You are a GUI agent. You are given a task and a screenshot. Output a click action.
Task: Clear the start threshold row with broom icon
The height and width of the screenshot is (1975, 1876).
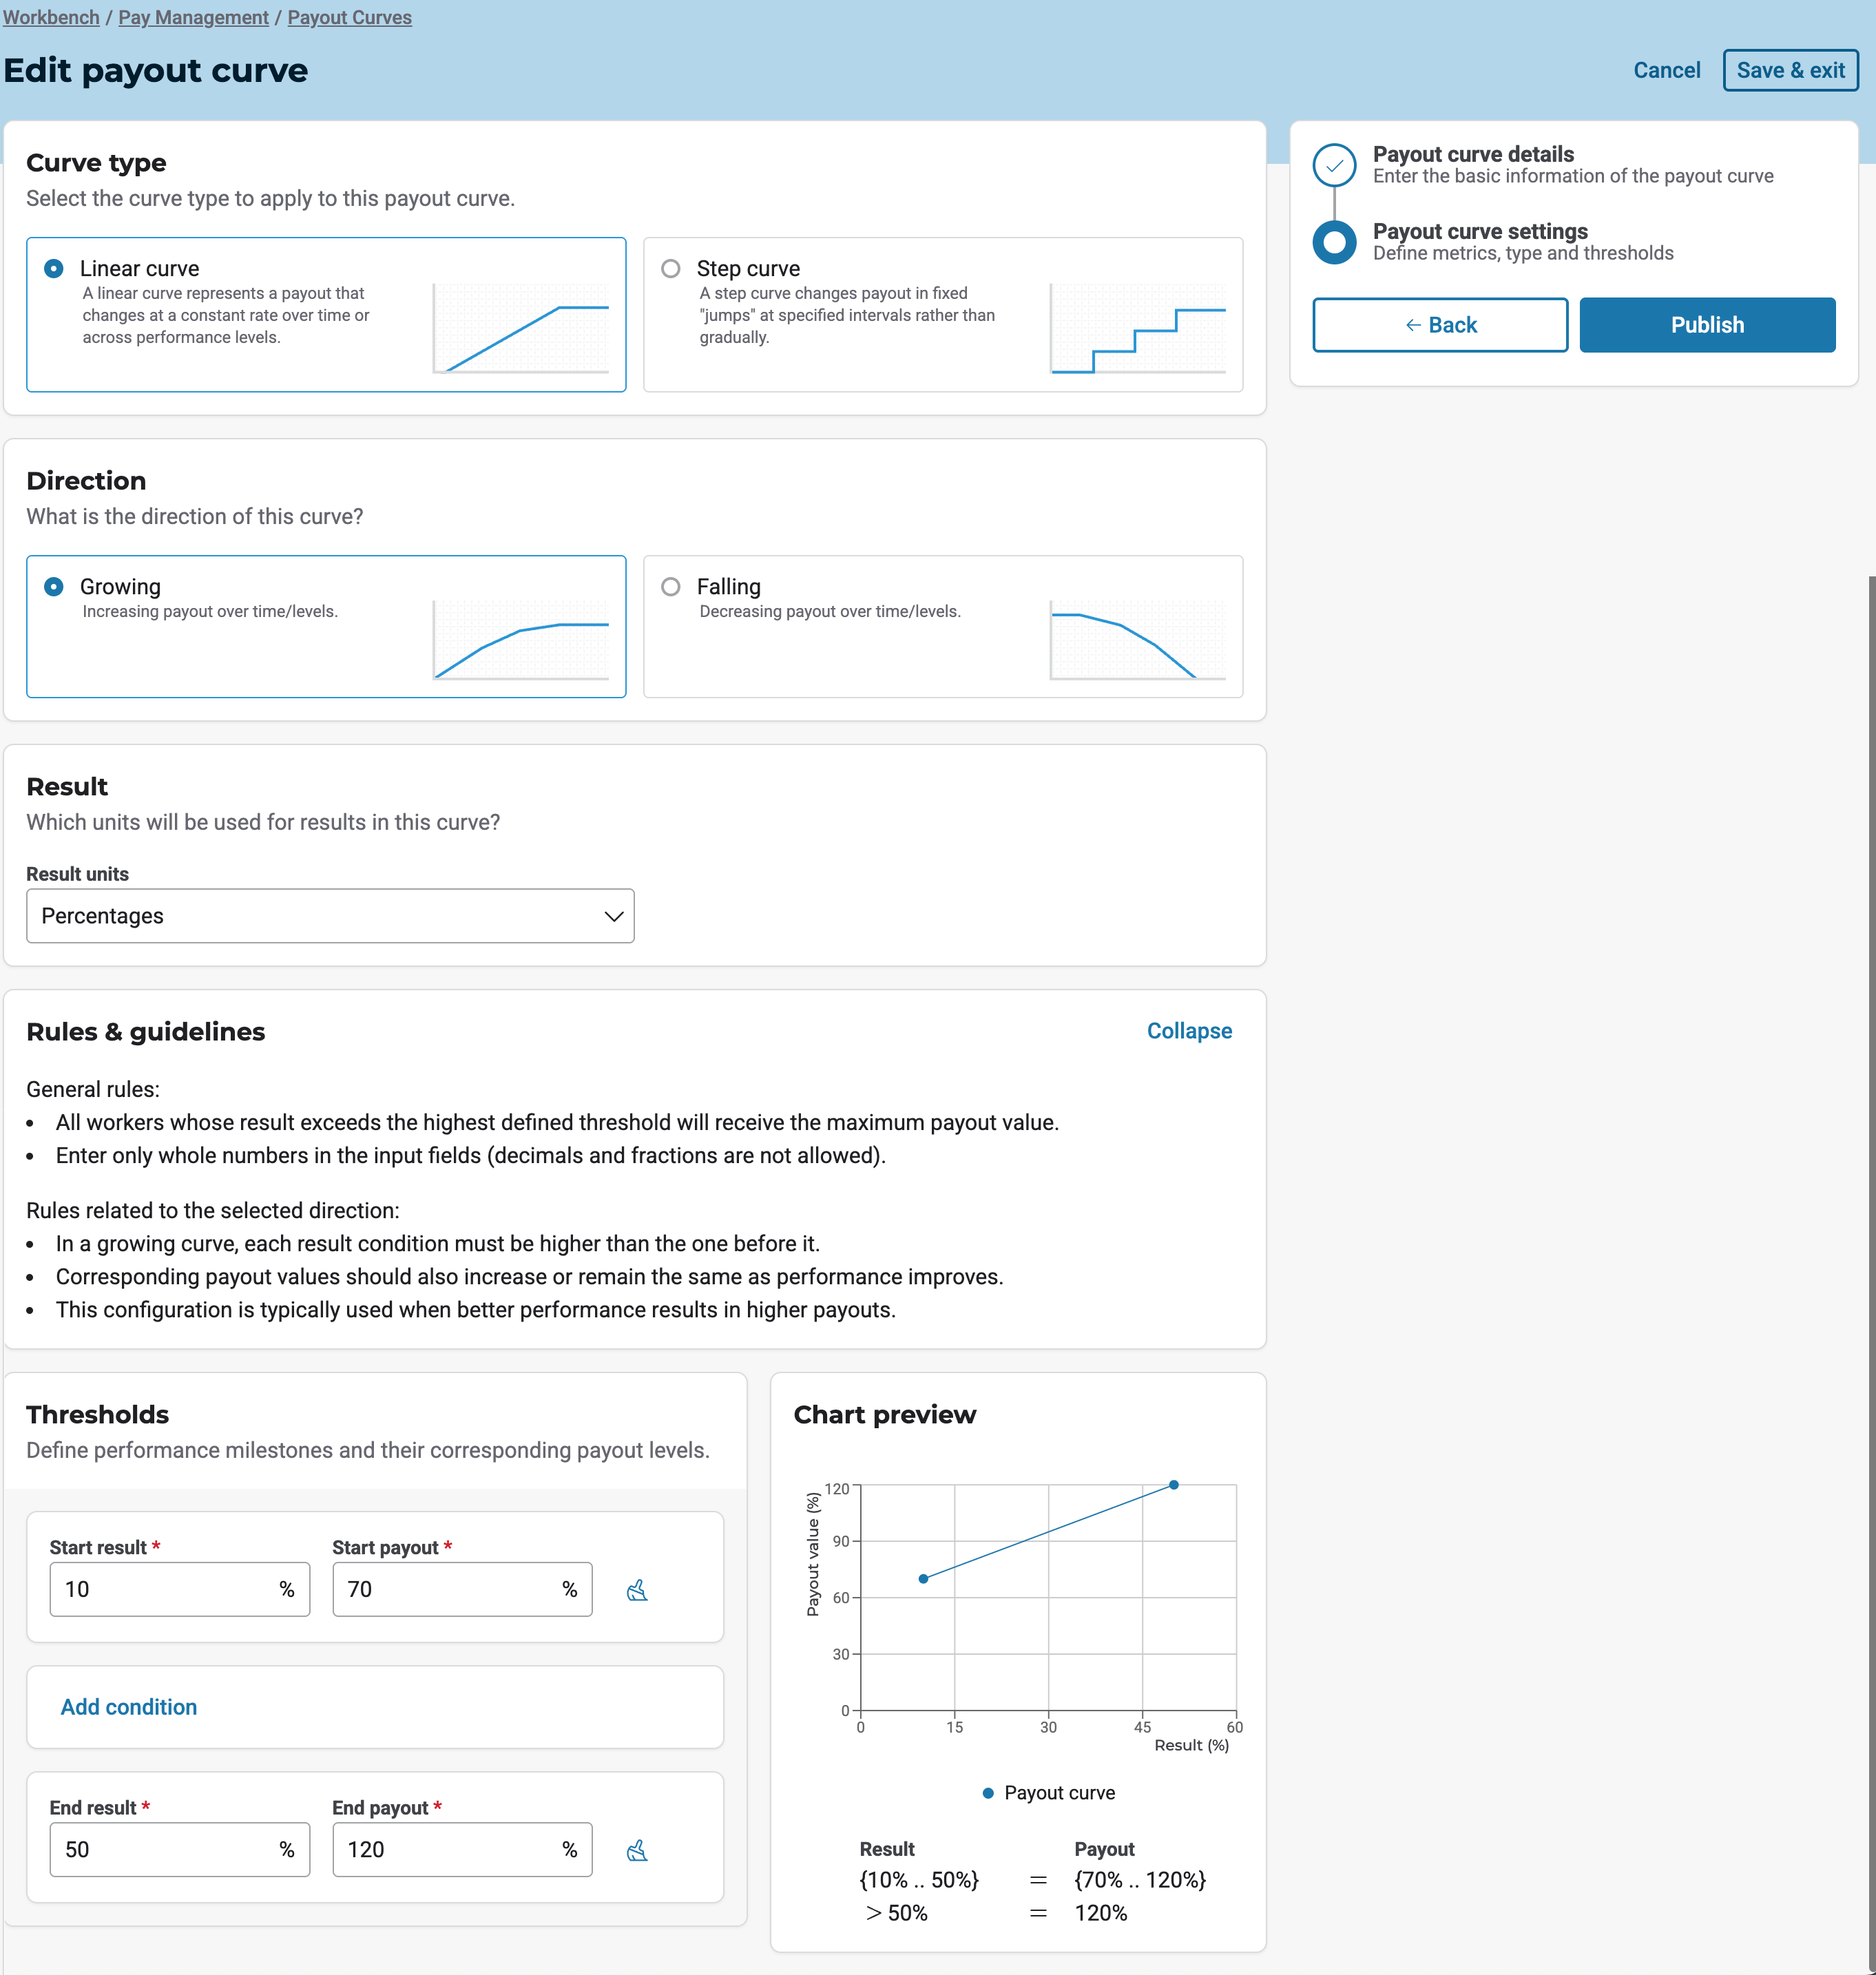pyautogui.click(x=637, y=1590)
